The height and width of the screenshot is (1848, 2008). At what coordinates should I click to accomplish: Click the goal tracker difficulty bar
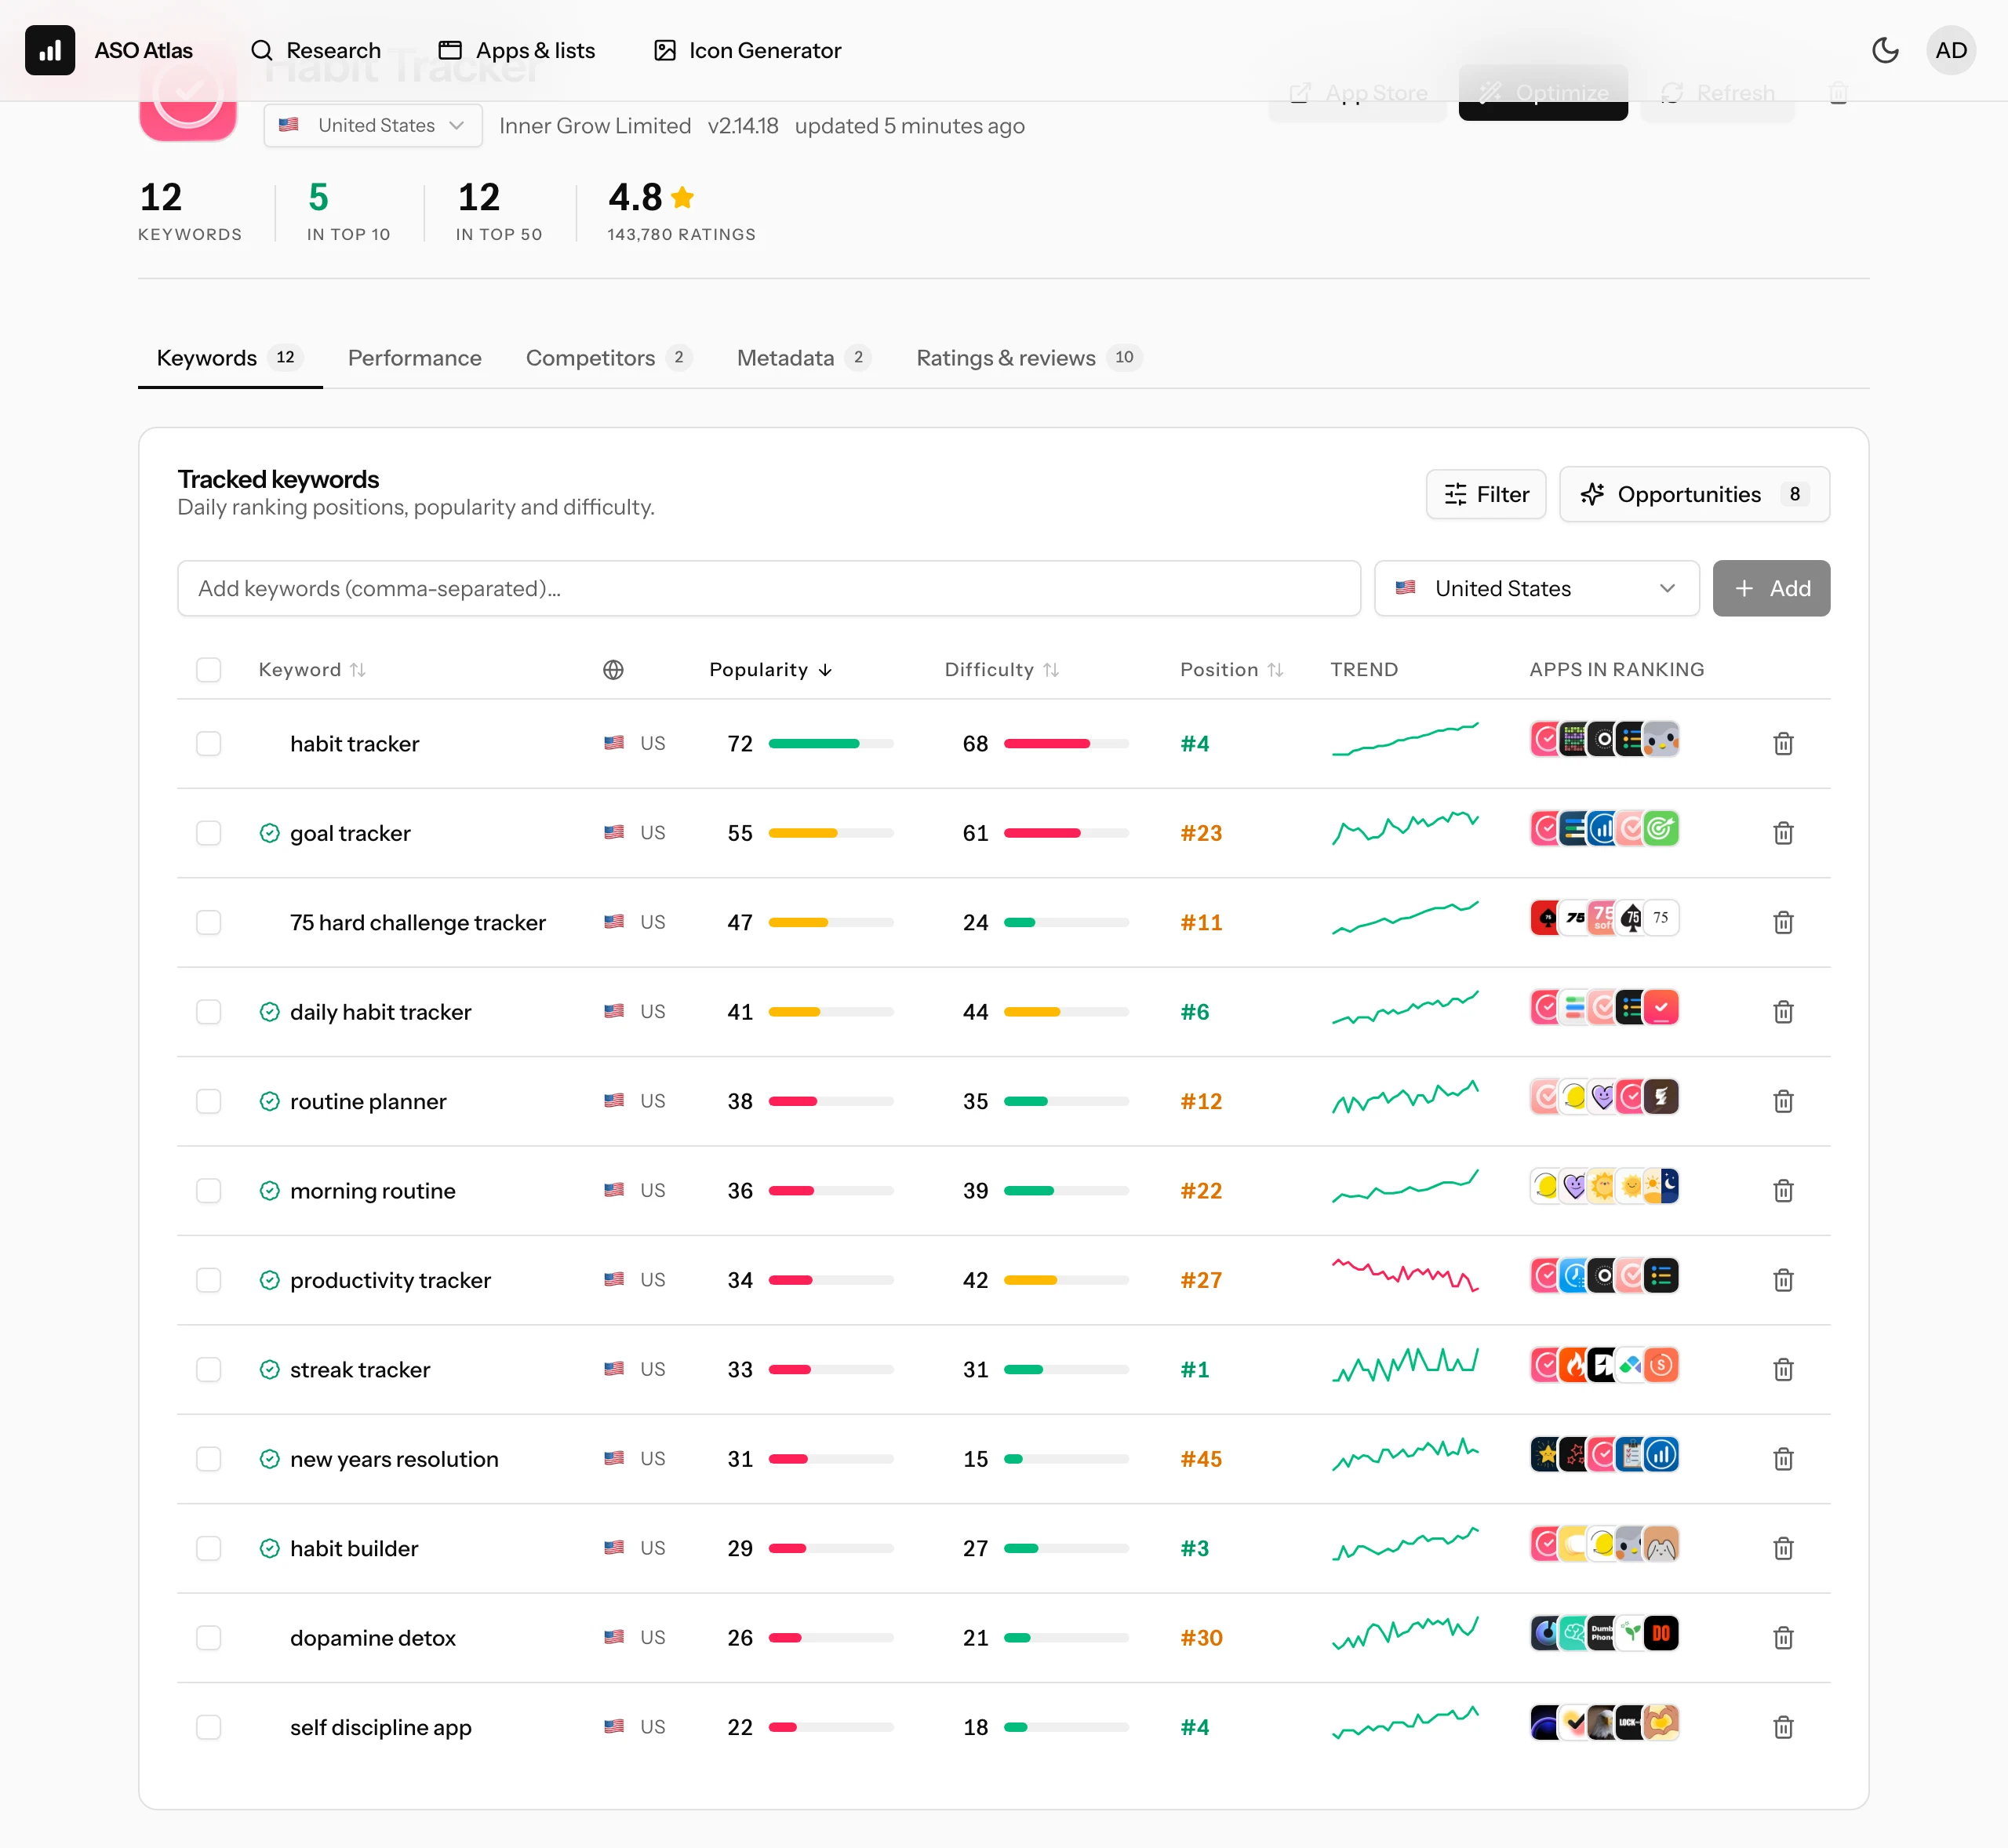[x=1066, y=833]
